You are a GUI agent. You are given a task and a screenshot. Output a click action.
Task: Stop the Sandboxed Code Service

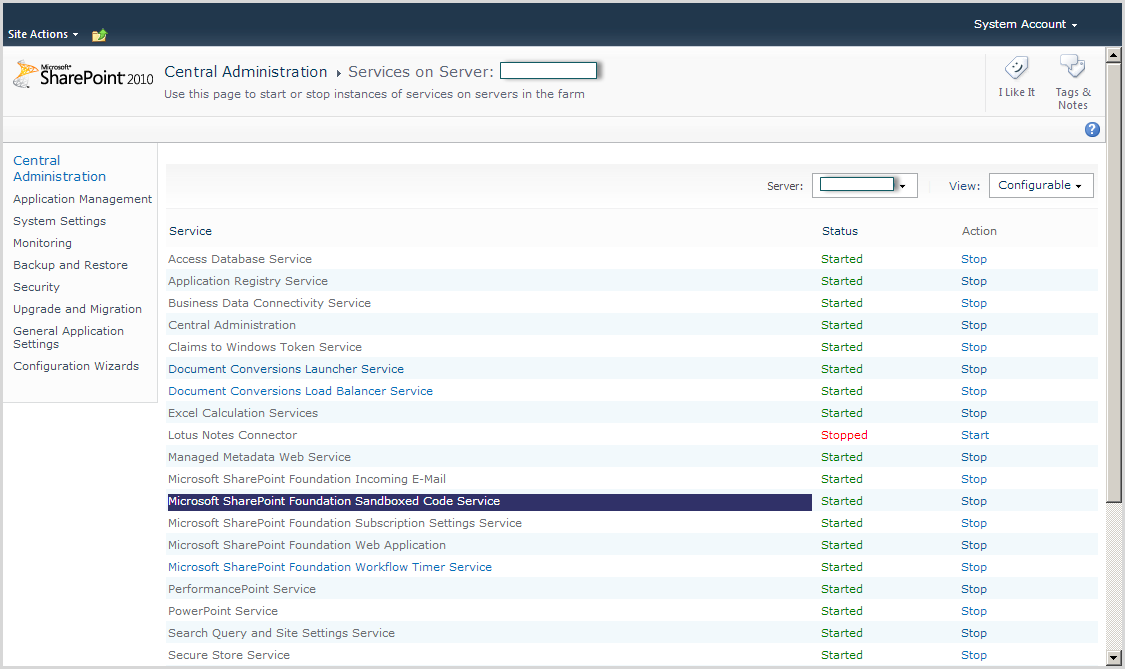(974, 501)
